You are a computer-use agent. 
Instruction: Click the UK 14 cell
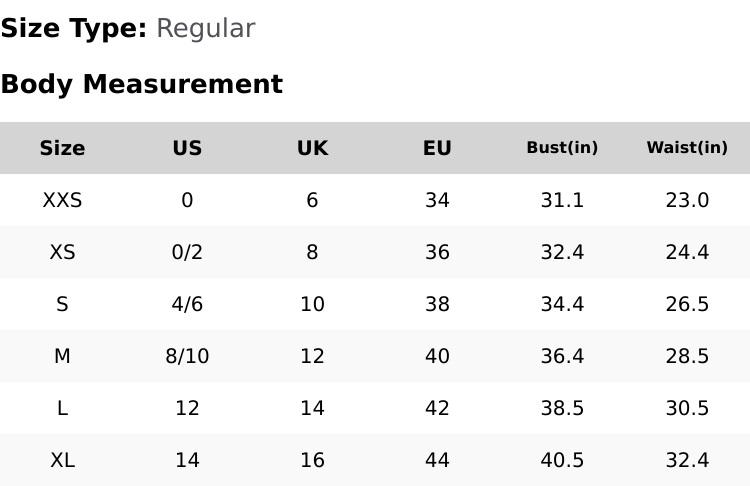(x=312, y=408)
